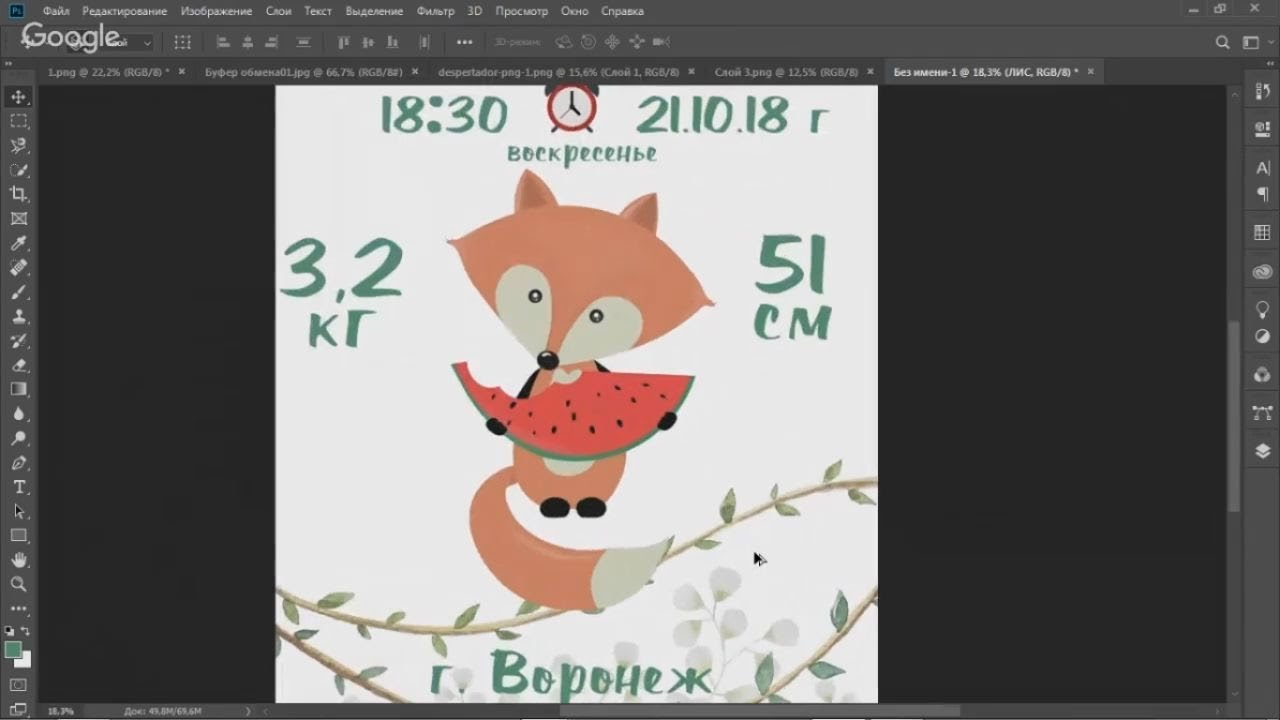1280x720 pixels.
Task: Open the Фильтр menu
Action: [x=436, y=11]
